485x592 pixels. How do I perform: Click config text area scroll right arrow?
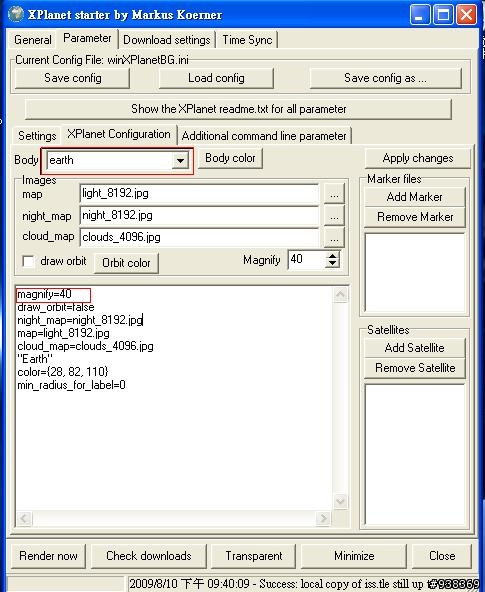(x=323, y=518)
